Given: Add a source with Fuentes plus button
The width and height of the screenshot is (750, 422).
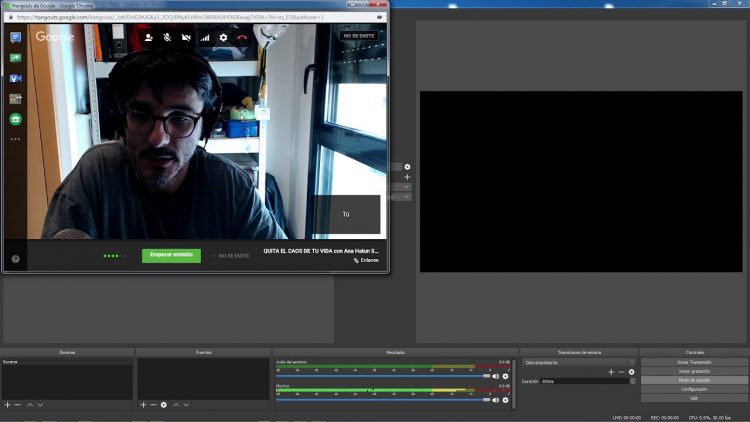Looking at the screenshot, I should [143, 405].
